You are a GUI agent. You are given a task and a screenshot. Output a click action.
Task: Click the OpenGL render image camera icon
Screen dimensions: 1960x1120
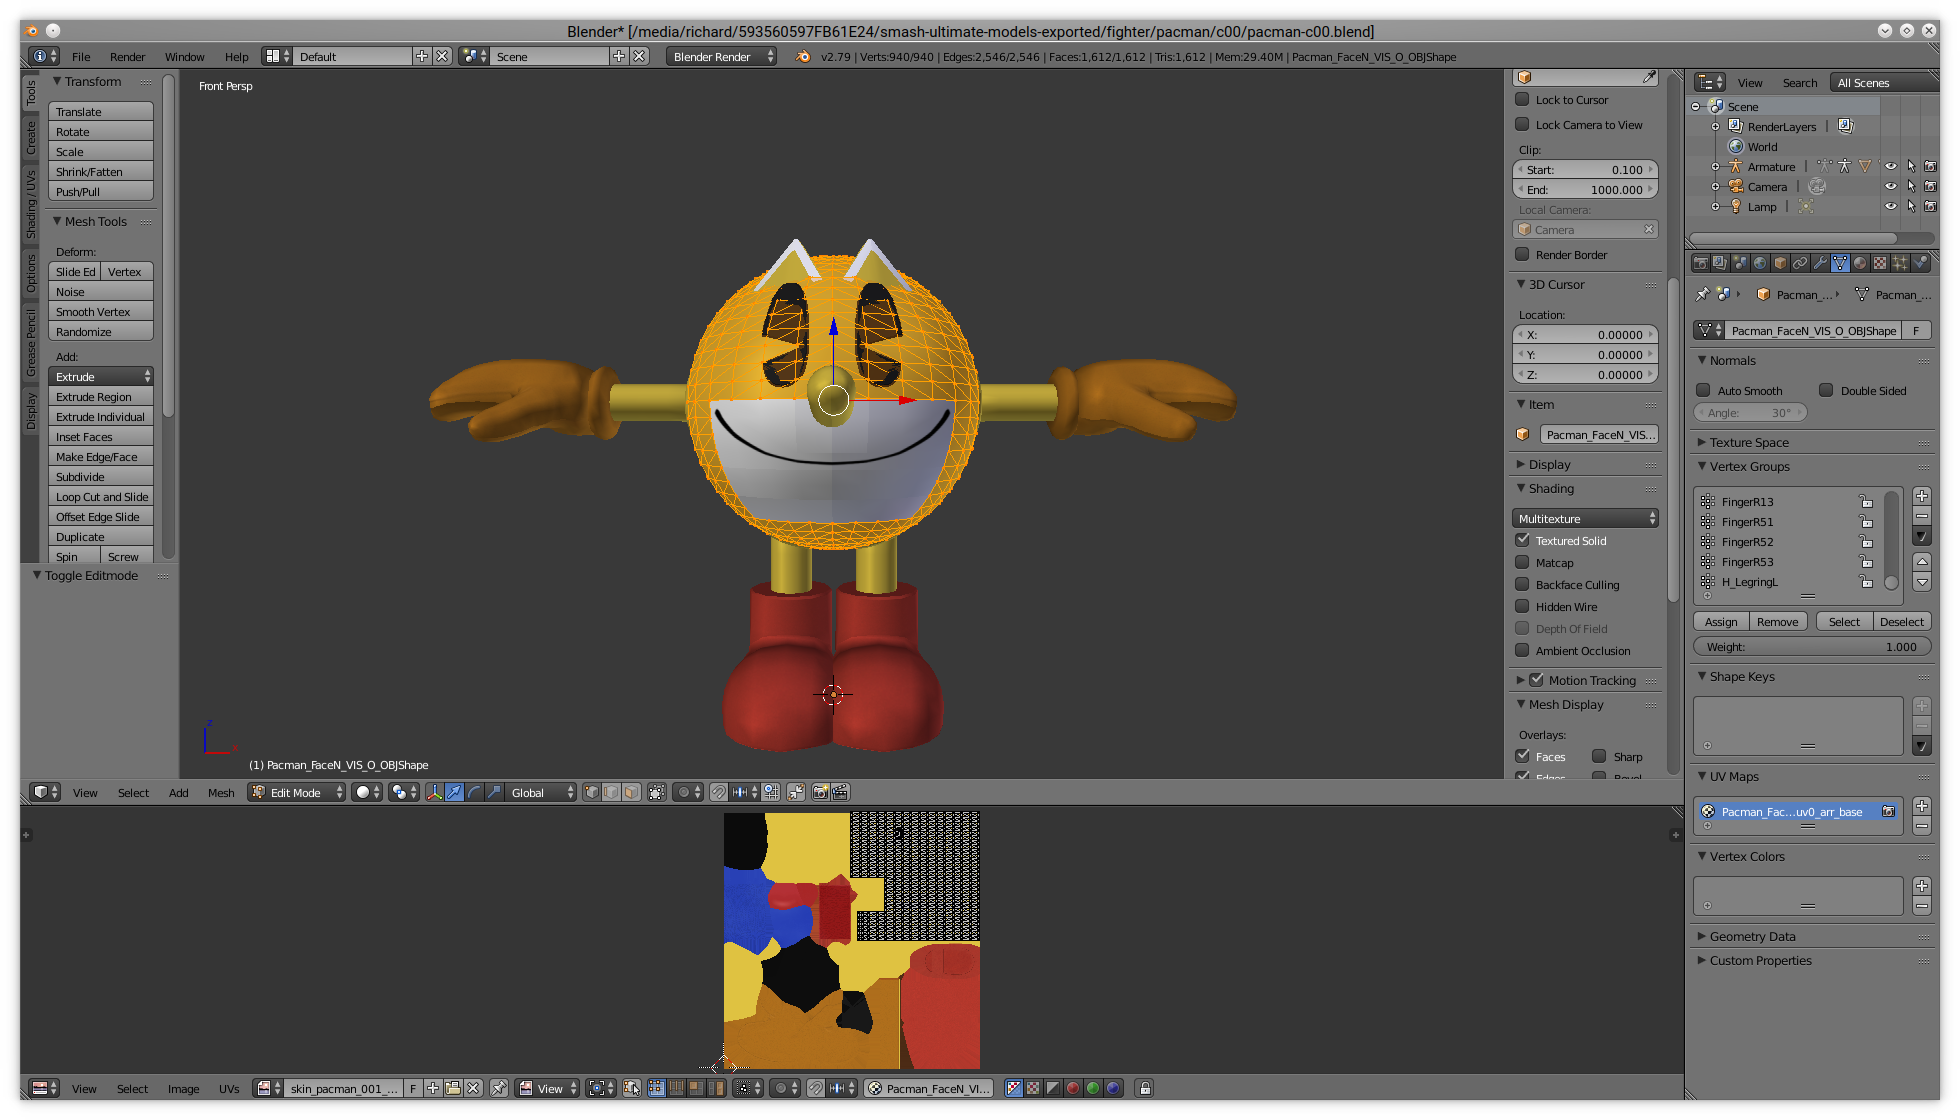point(820,792)
